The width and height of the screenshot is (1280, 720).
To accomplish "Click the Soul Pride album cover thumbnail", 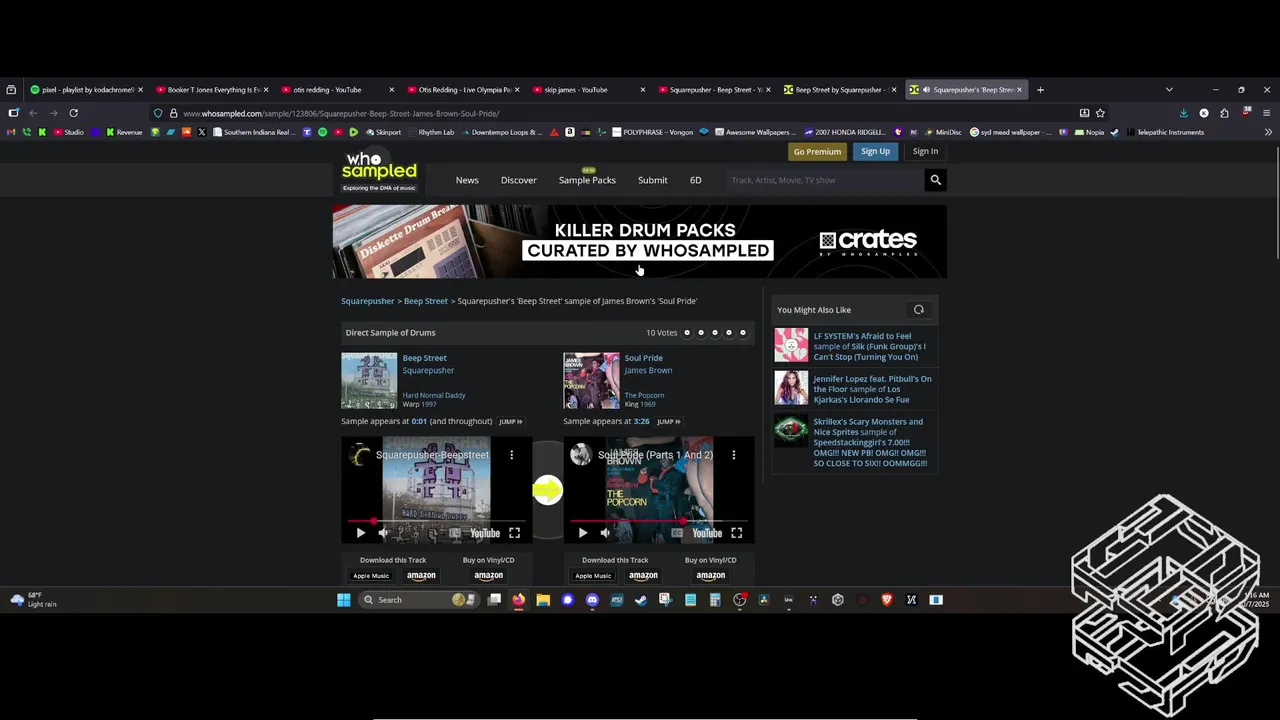I will [x=591, y=380].
